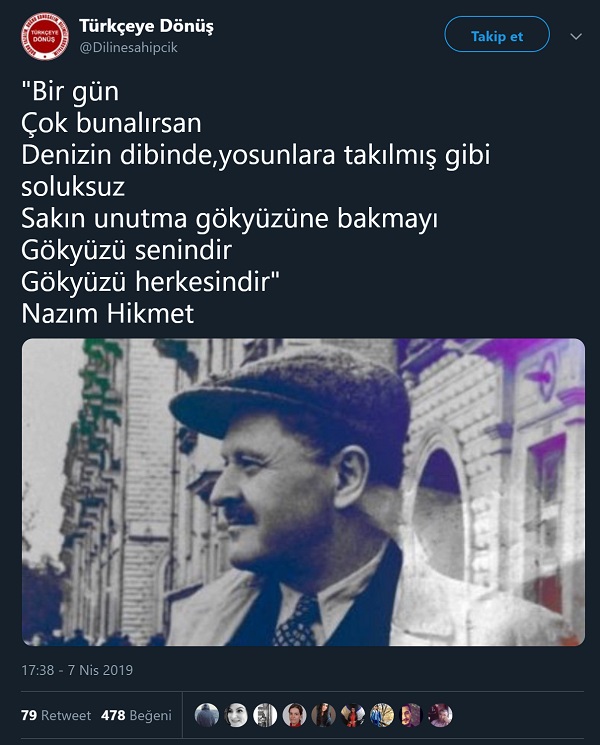Open fifth liker avatar of long dark-haired woman
This screenshot has height=745, width=600.
[324, 715]
